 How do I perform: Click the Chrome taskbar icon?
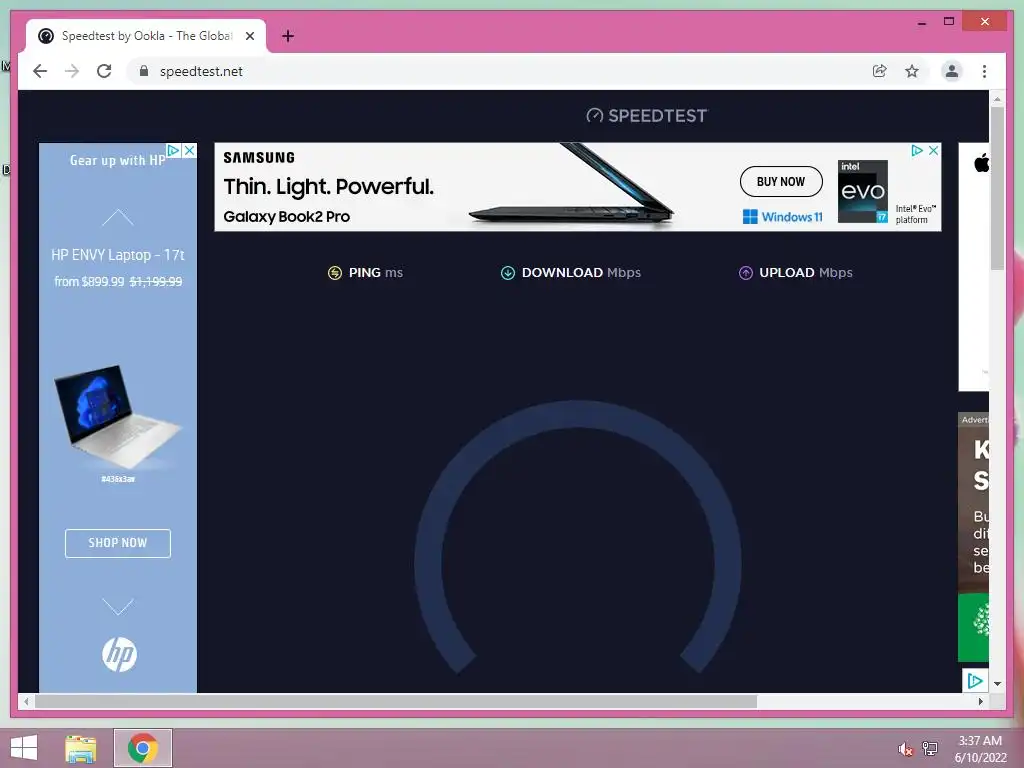pyautogui.click(x=143, y=748)
